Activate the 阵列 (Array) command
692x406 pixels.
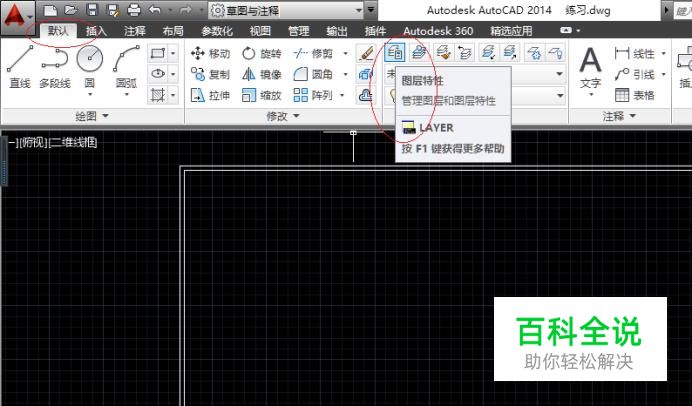click(x=313, y=95)
